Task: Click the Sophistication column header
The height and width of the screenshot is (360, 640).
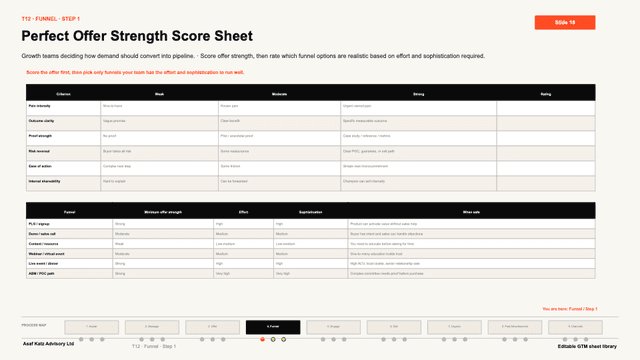Action: click(311, 212)
